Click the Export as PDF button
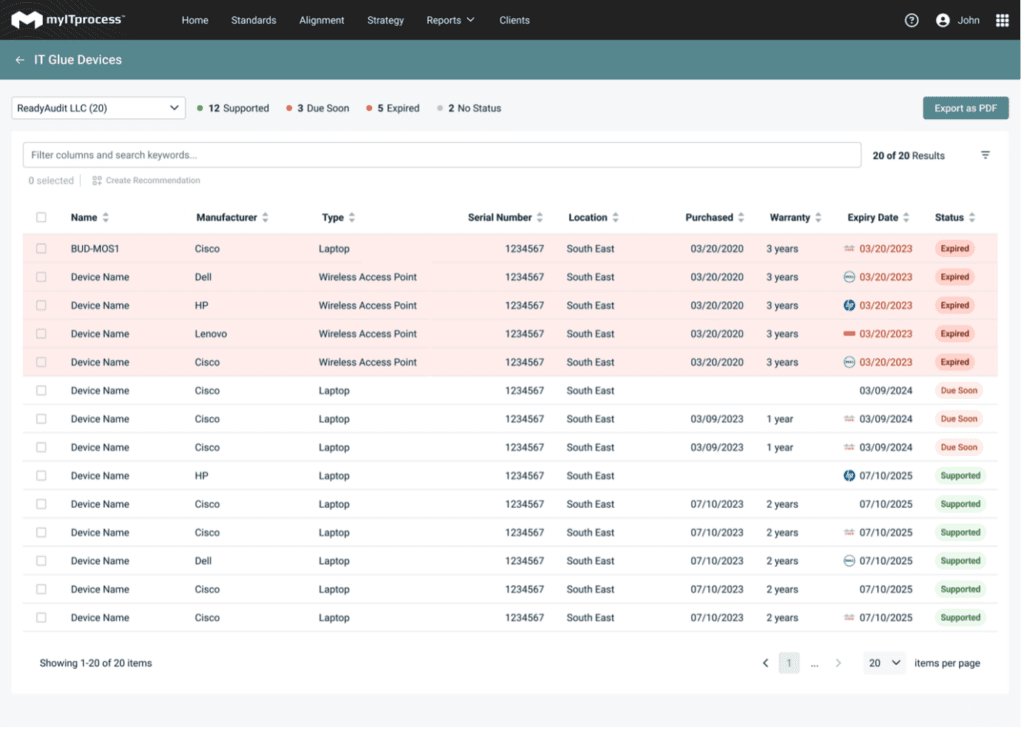 point(965,108)
